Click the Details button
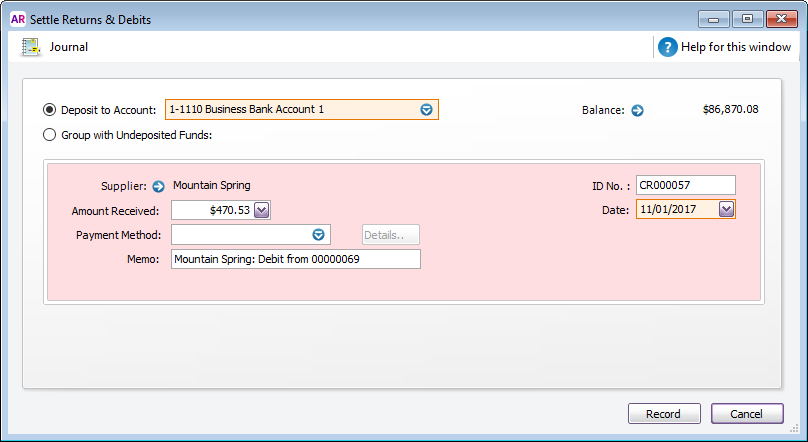 point(390,235)
